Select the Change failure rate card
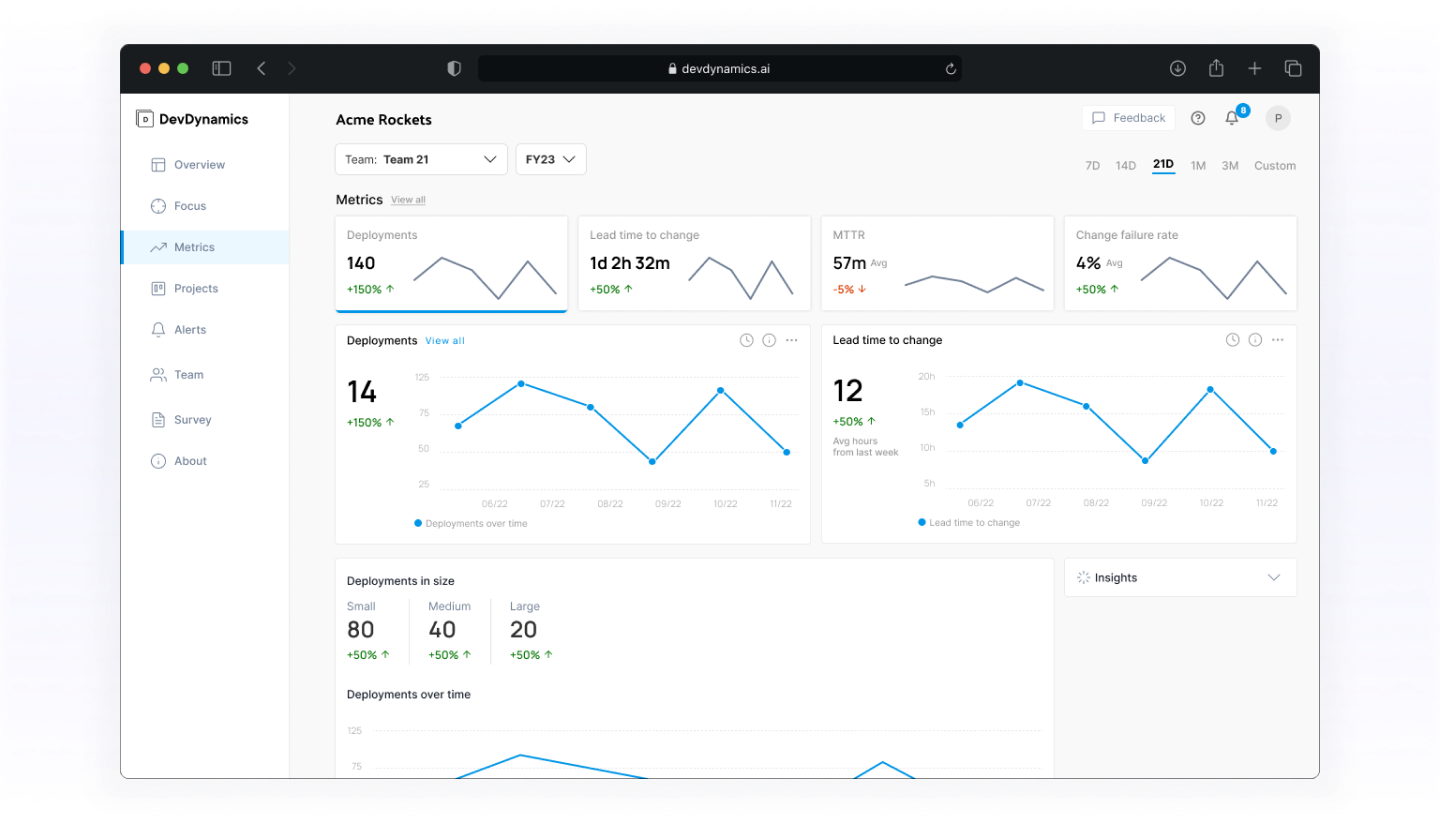This screenshot has height=823, width=1440. [x=1180, y=263]
